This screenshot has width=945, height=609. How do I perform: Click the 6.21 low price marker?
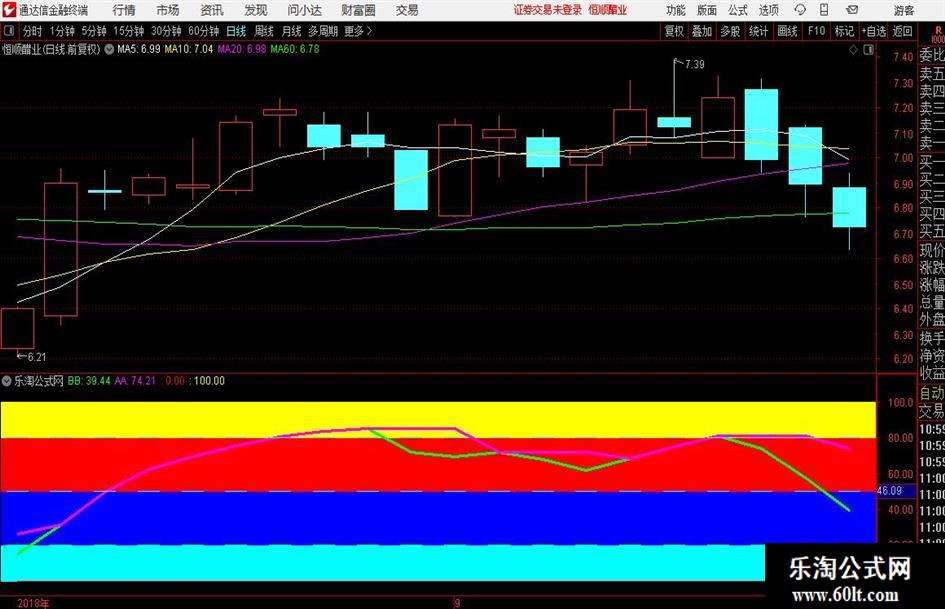[36, 356]
